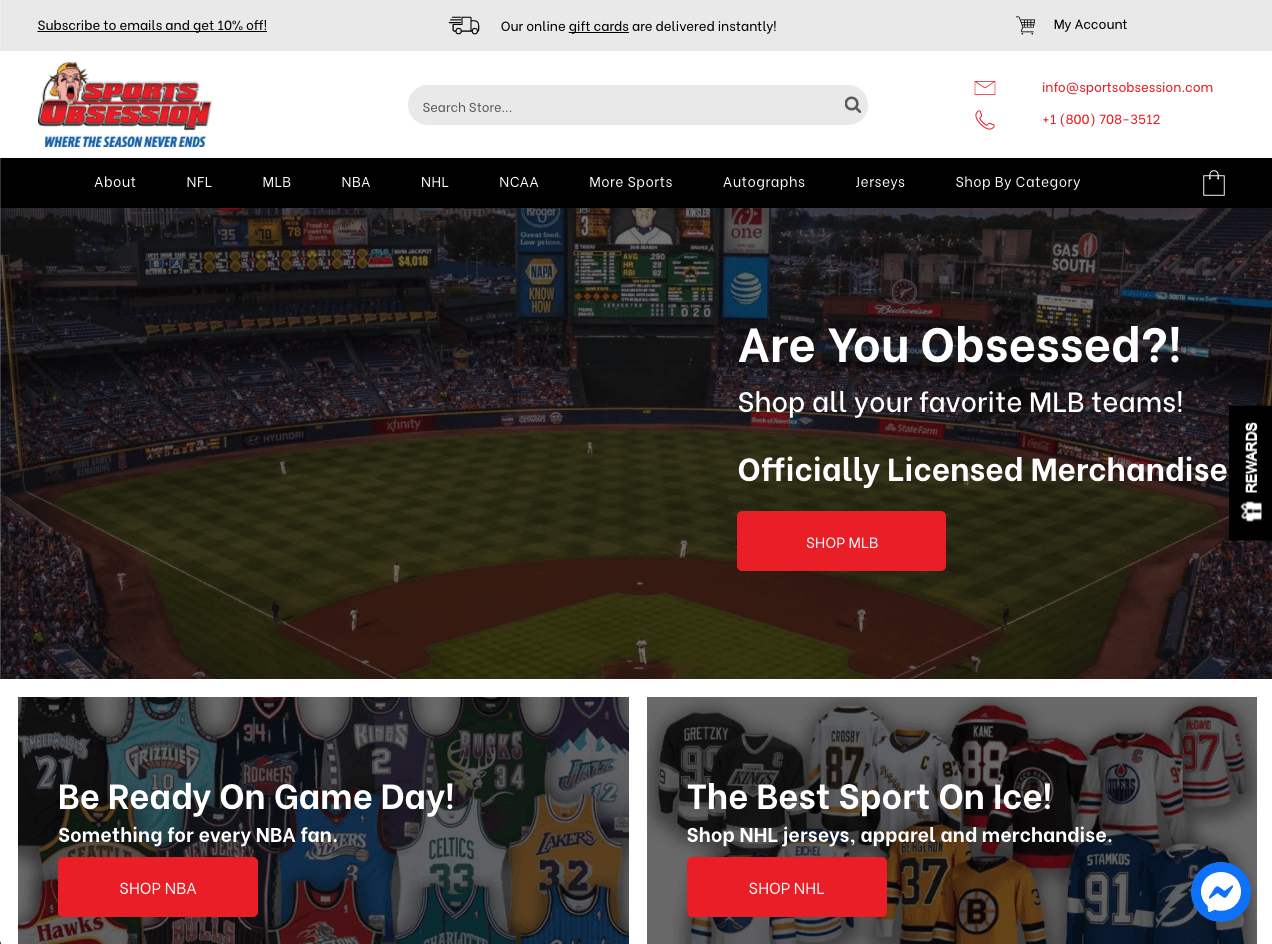The image size is (1272, 944).
Task: Open the More Sports menu
Action: point(631,182)
